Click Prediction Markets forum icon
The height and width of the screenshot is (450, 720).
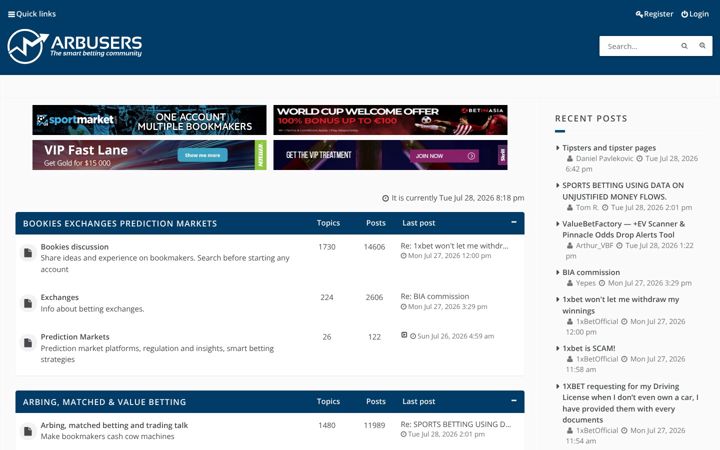28,343
